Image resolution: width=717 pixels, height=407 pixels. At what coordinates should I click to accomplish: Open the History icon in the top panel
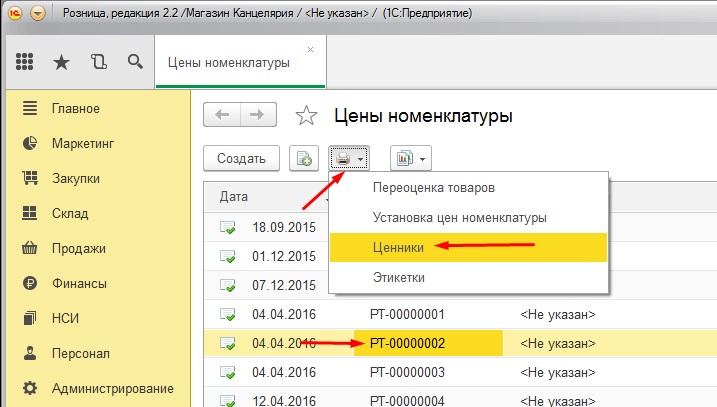click(x=99, y=62)
